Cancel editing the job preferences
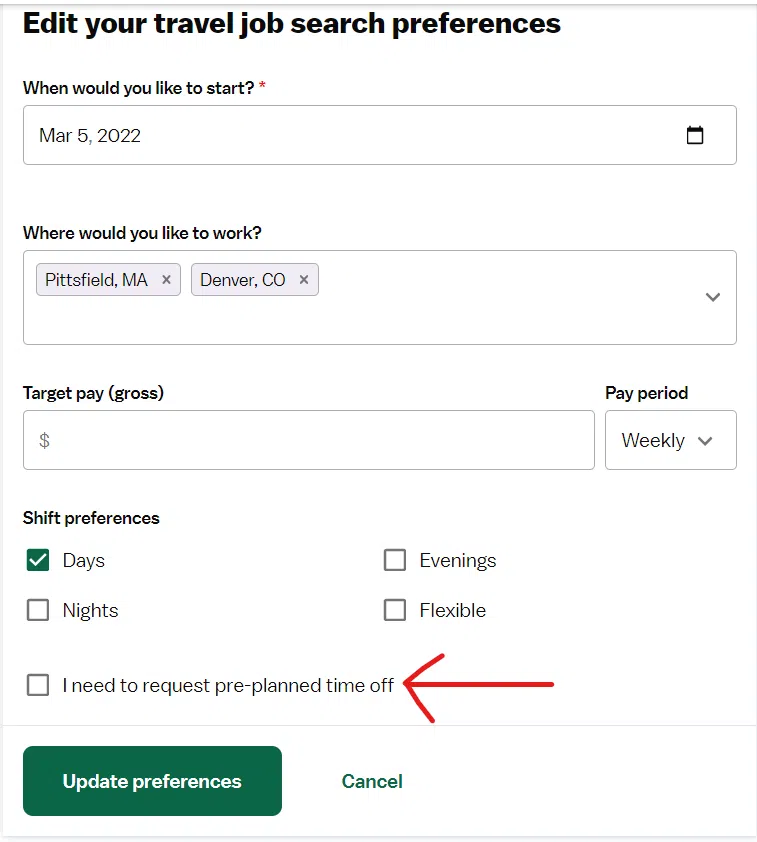 [372, 781]
